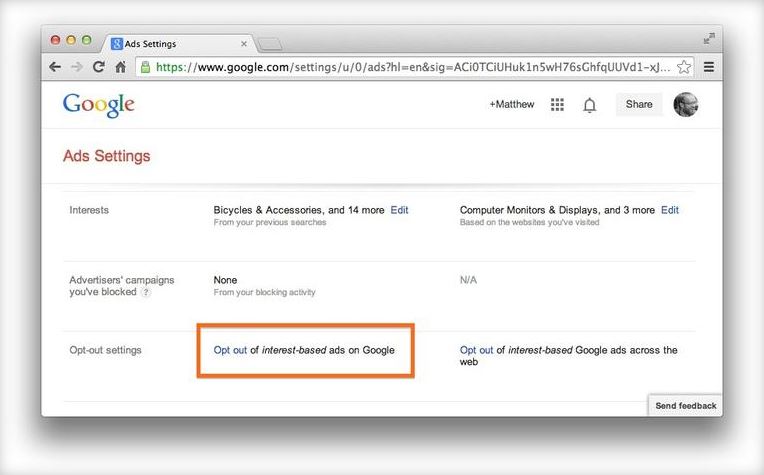Click the 'Opt-out settings' label
Viewport: 764px width, 475px height.
click(x=105, y=350)
